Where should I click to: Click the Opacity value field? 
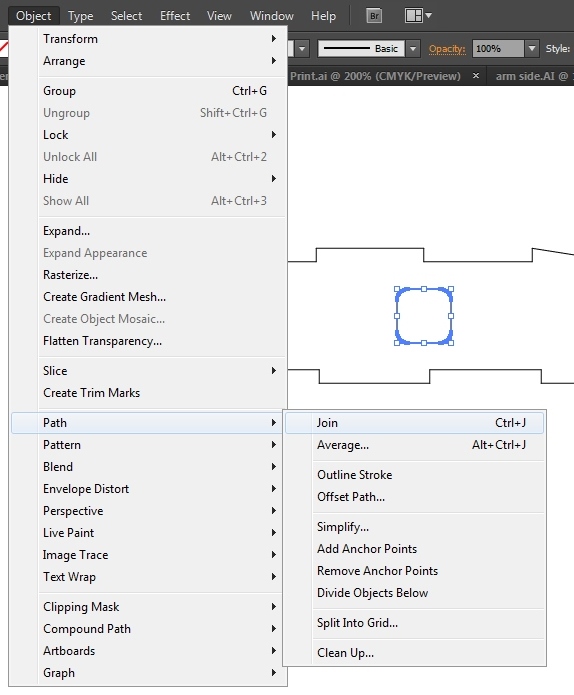coord(499,48)
